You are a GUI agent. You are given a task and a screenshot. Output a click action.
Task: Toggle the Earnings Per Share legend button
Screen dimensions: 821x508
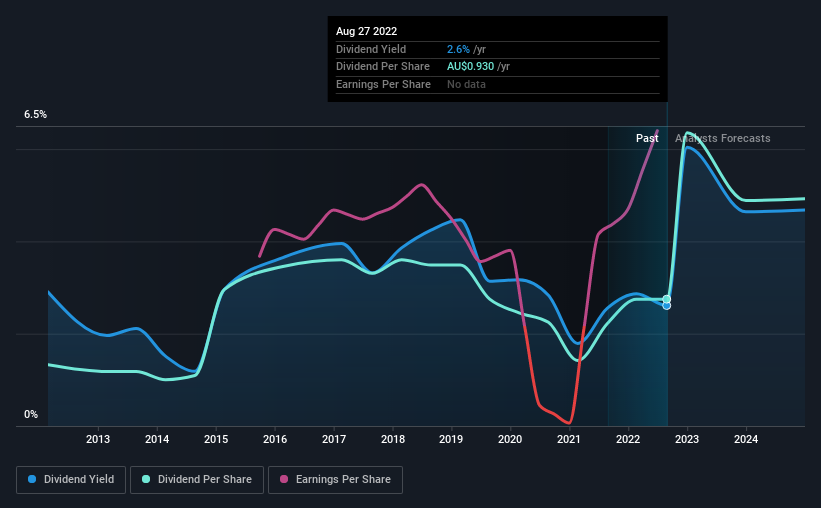click(335, 480)
